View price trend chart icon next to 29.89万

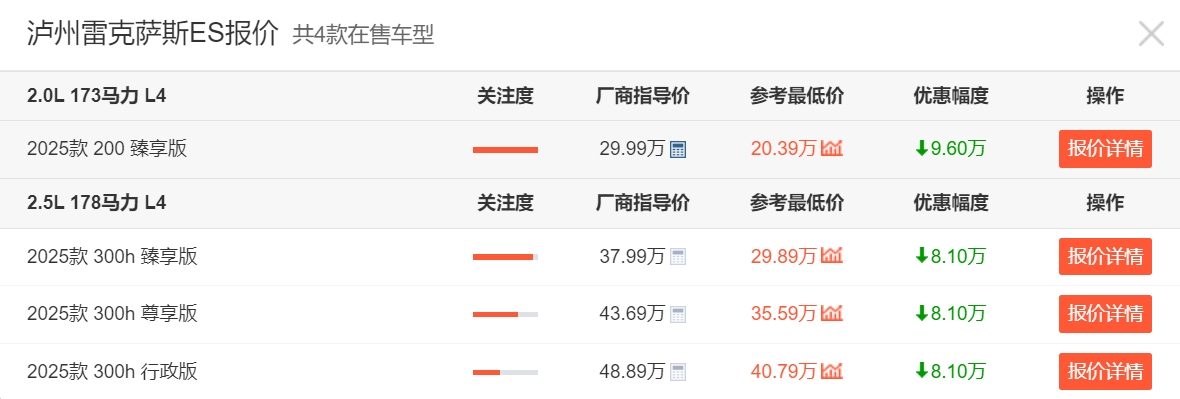832,256
